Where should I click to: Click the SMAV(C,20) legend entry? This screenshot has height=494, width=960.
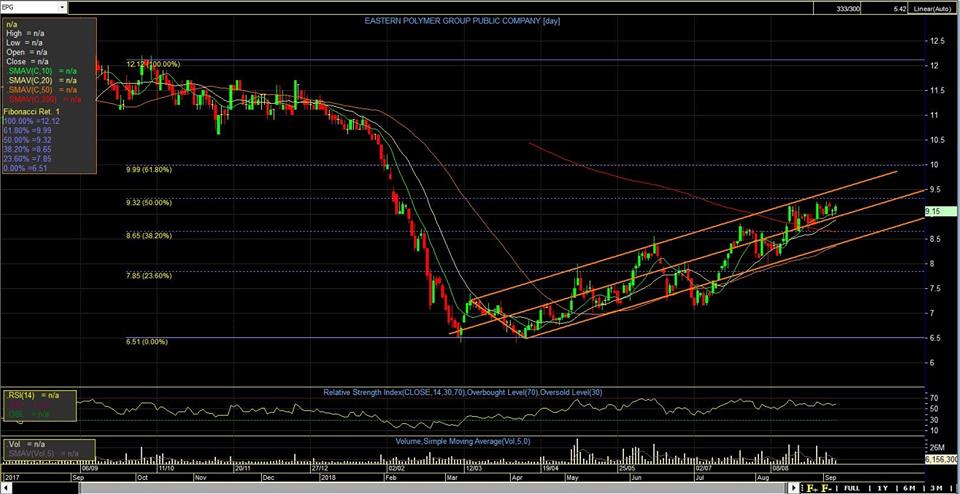pyautogui.click(x=42, y=80)
